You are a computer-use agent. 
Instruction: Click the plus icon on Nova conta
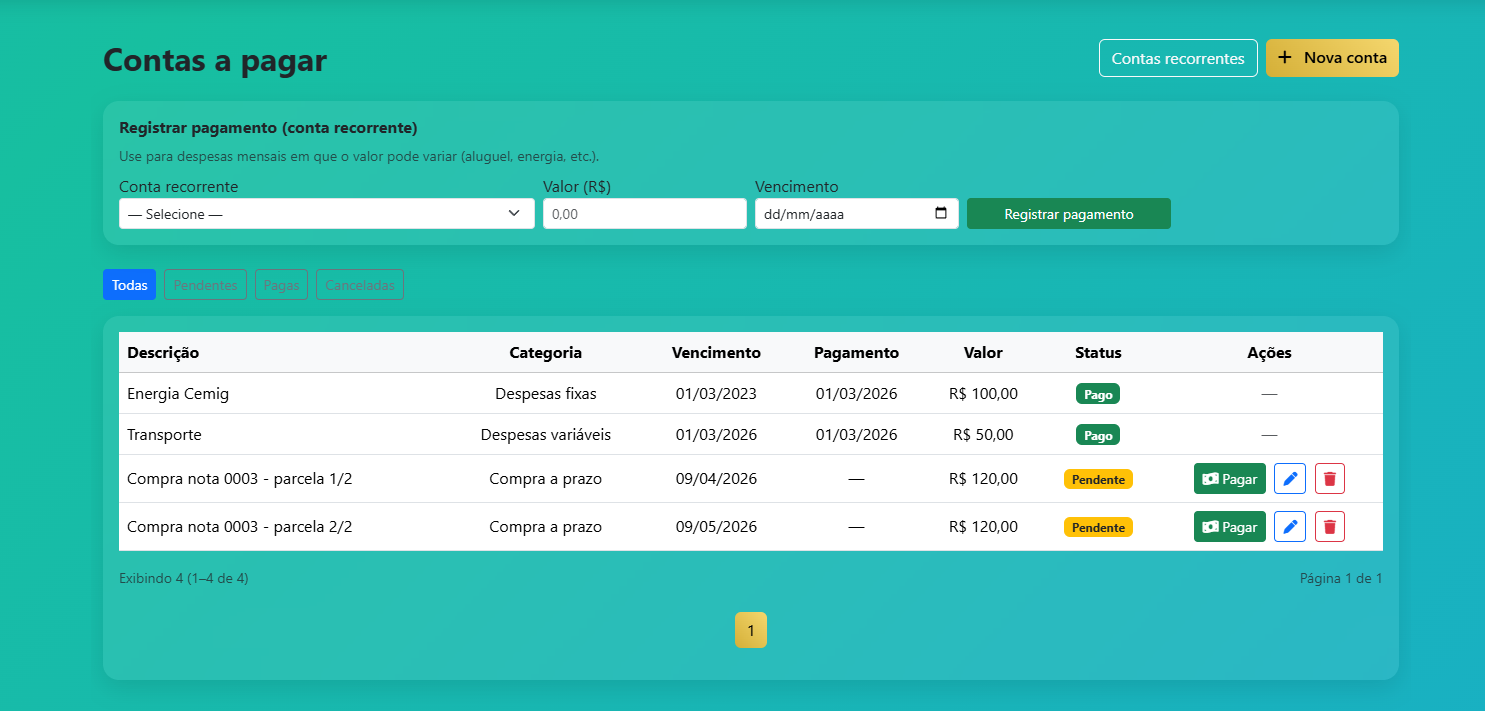(x=1284, y=58)
